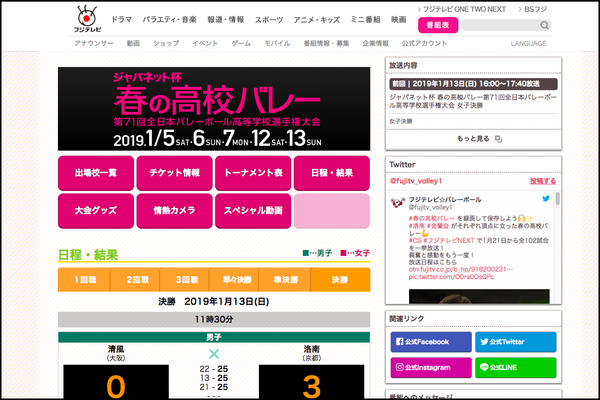Switch to the 1回戦 tab
Screen dimensions: 600x400
[84, 281]
